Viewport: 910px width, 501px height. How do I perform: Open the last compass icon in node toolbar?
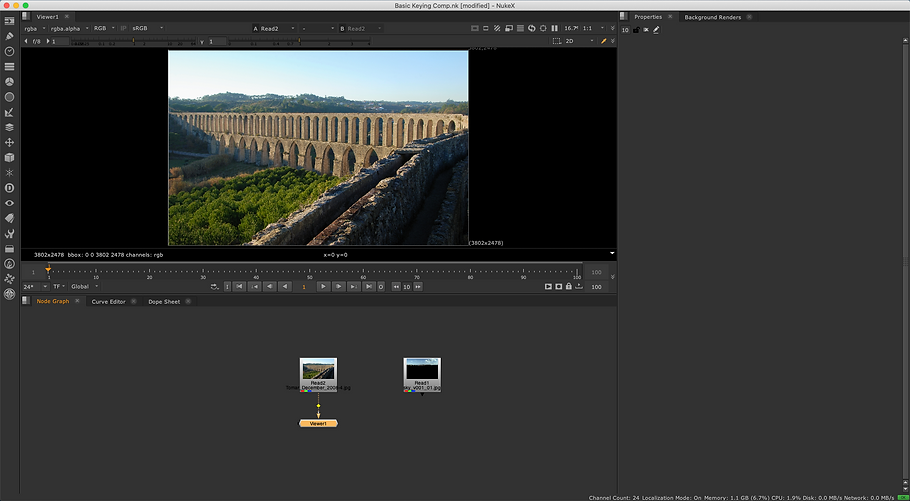click(9, 294)
